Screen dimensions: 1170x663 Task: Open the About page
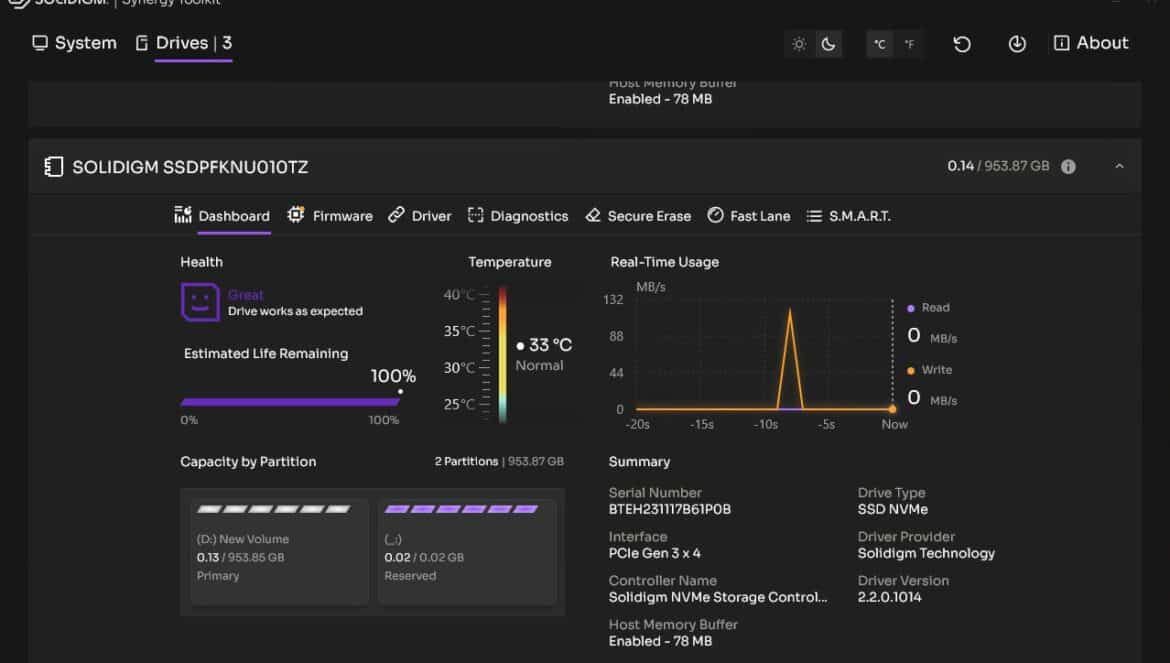point(1091,43)
